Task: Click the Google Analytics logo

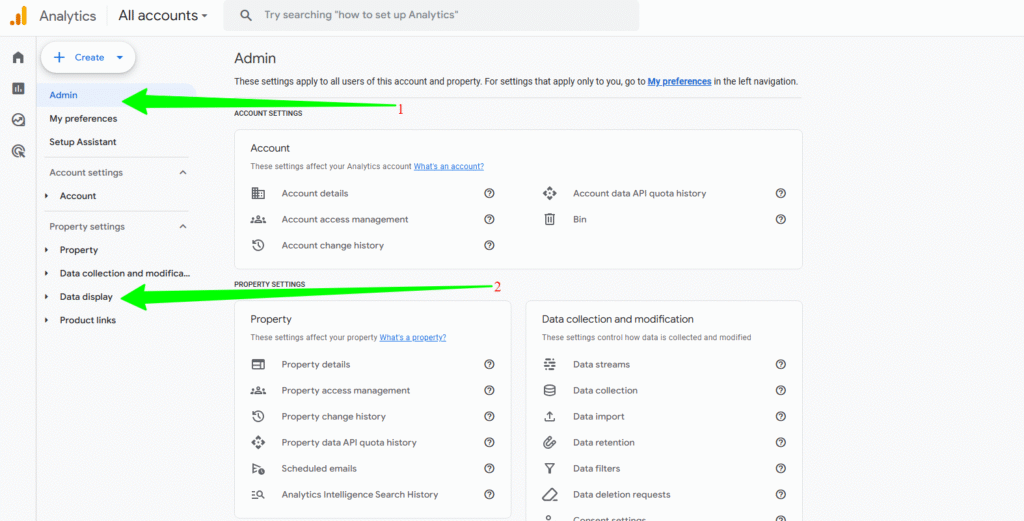Action: click(18, 16)
